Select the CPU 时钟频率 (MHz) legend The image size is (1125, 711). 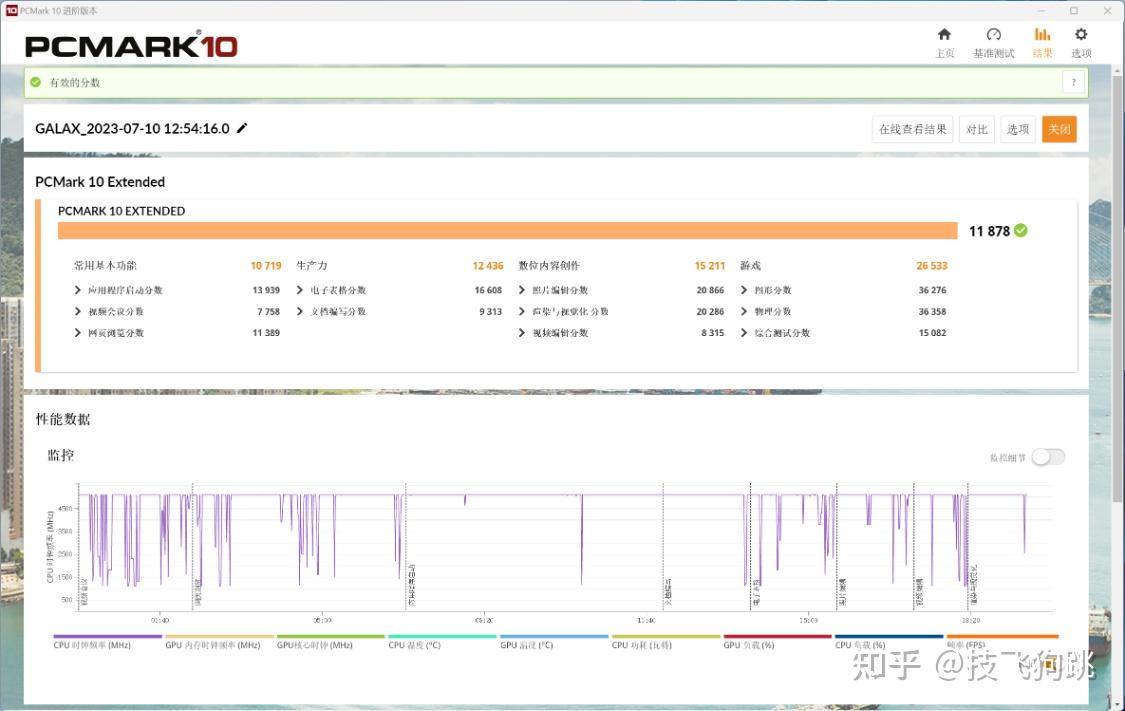(108, 642)
